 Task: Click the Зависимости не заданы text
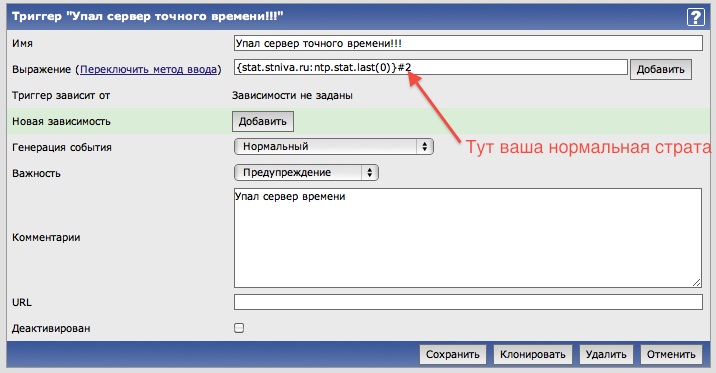292,95
